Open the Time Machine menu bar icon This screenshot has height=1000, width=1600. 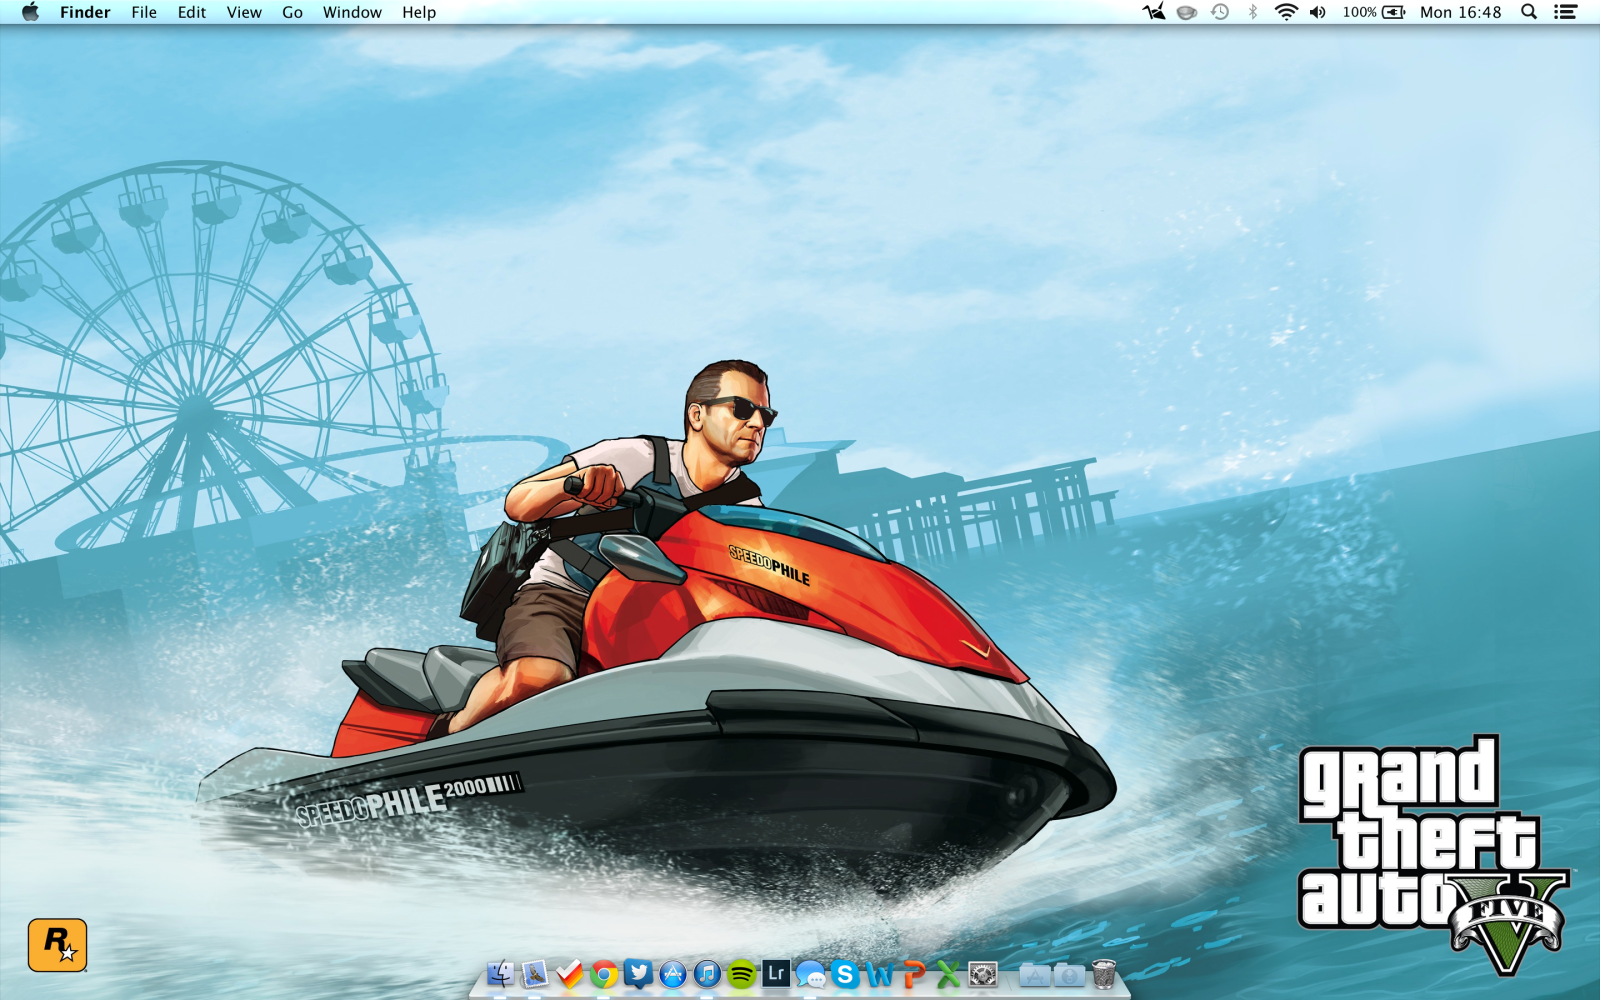[1220, 12]
